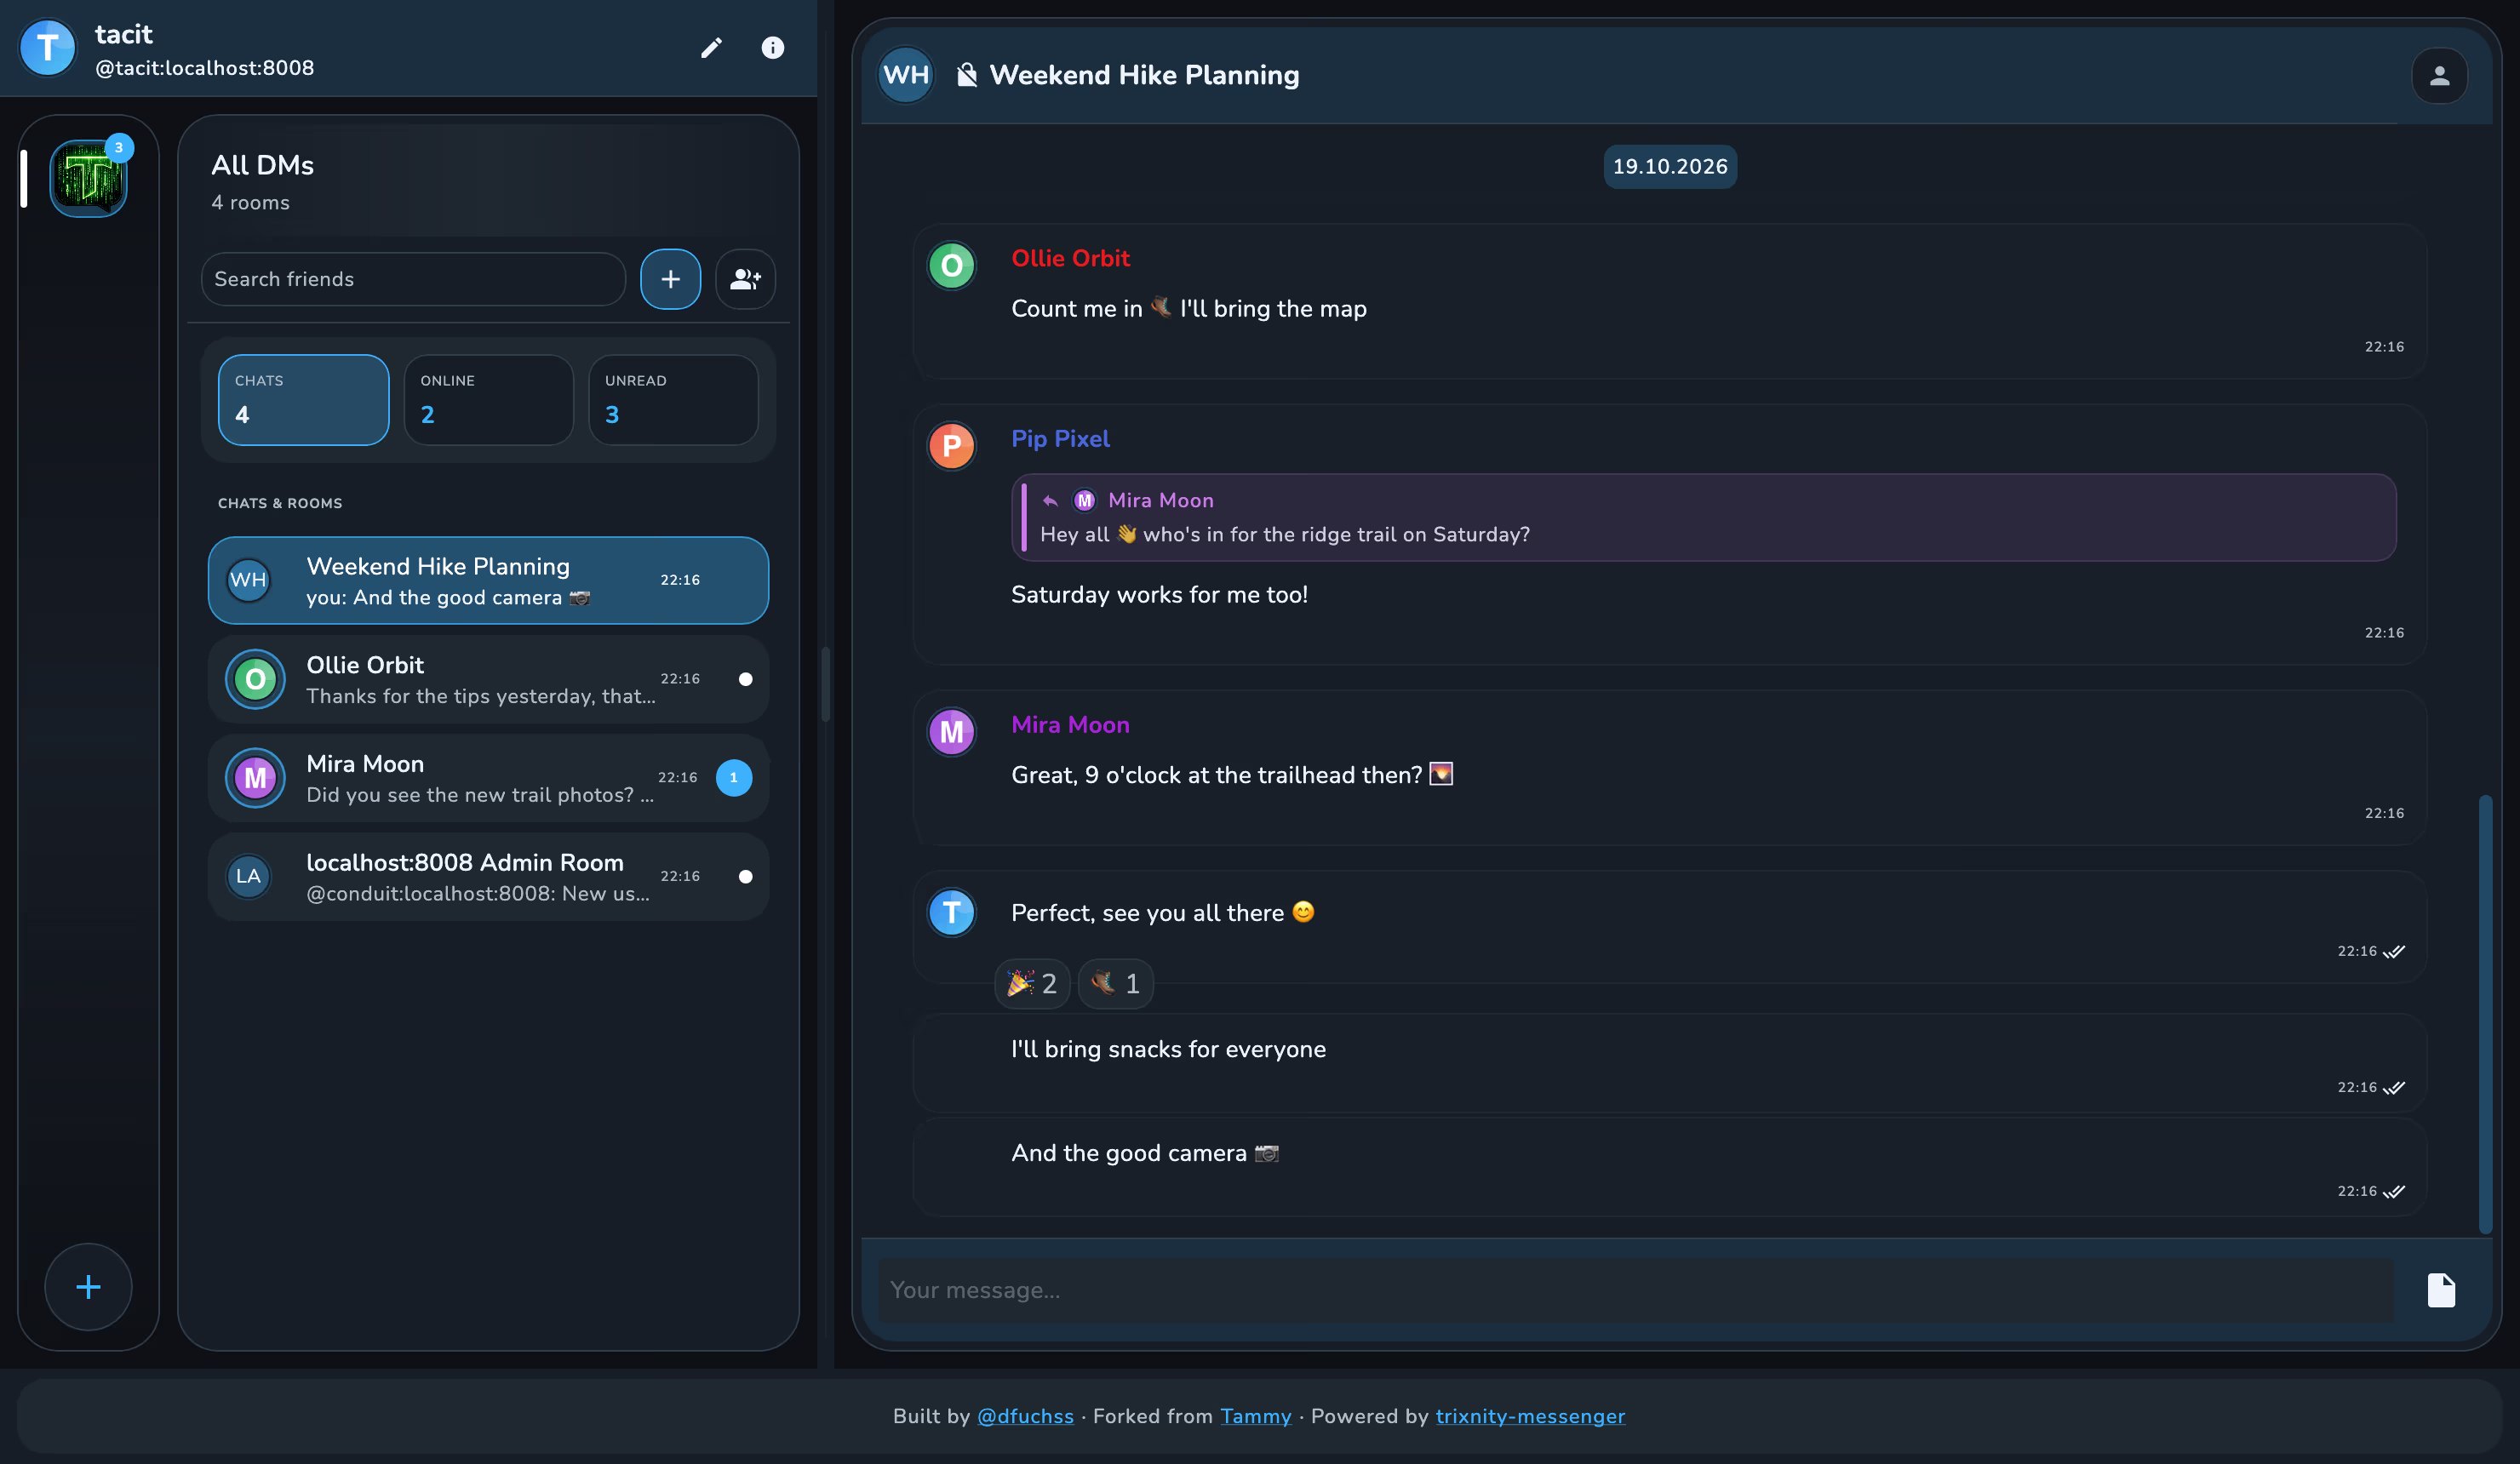Click the chat message list scrollbar
Viewport: 2520px width, 1464px height.
(2484, 1013)
